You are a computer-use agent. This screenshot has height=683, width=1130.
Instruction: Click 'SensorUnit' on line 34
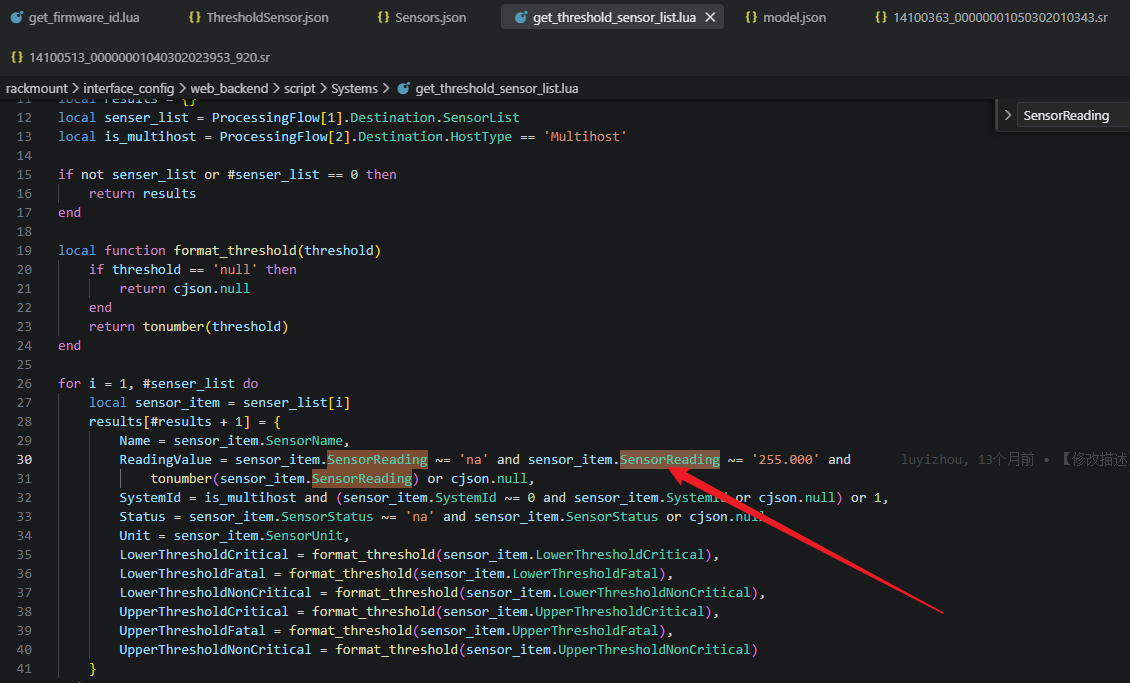(304, 536)
